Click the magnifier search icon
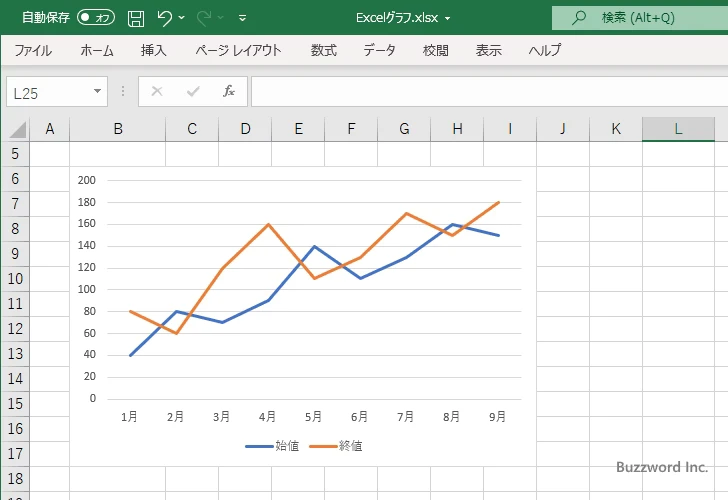The height and width of the screenshot is (500, 728). tap(578, 18)
